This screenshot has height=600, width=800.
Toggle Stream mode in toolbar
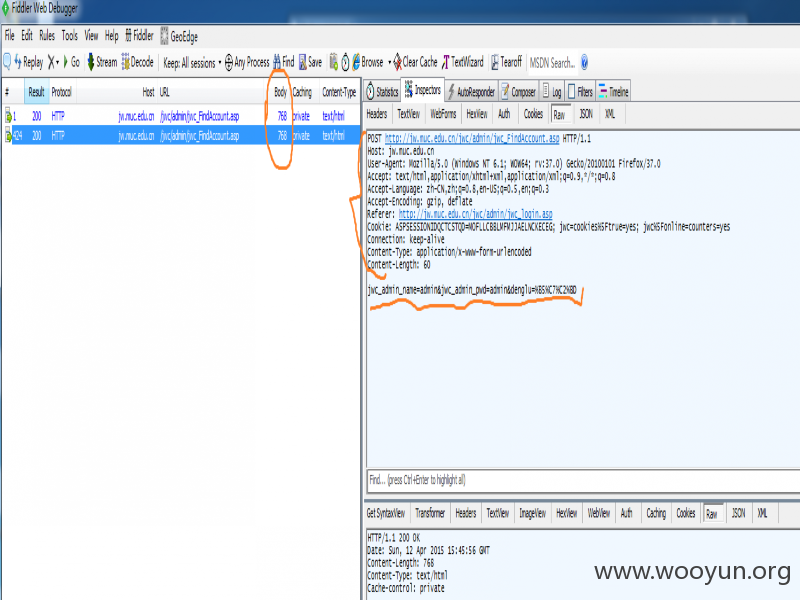click(x=102, y=62)
